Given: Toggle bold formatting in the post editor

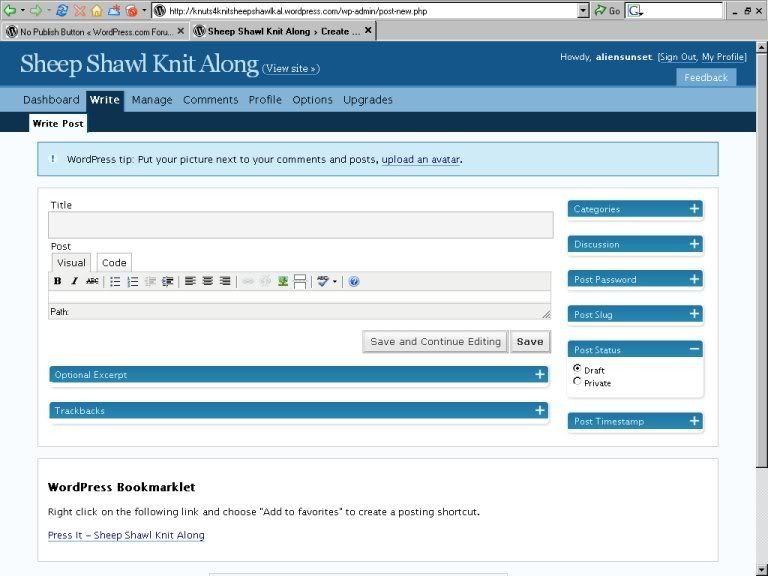Looking at the screenshot, I should [57, 281].
